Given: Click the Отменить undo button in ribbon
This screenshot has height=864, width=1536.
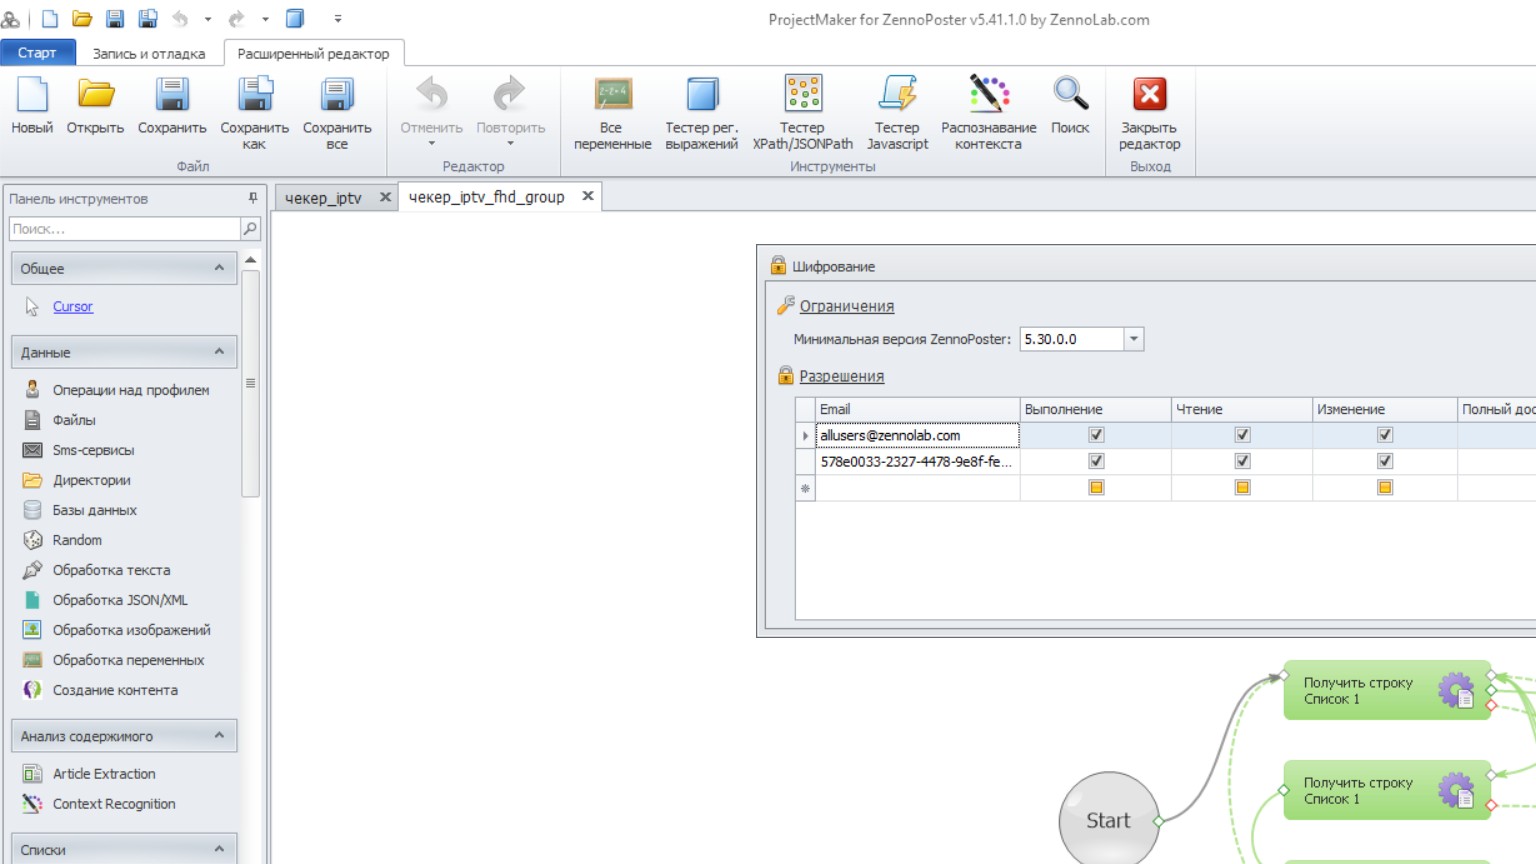Looking at the screenshot, I should tap(432, 112).
